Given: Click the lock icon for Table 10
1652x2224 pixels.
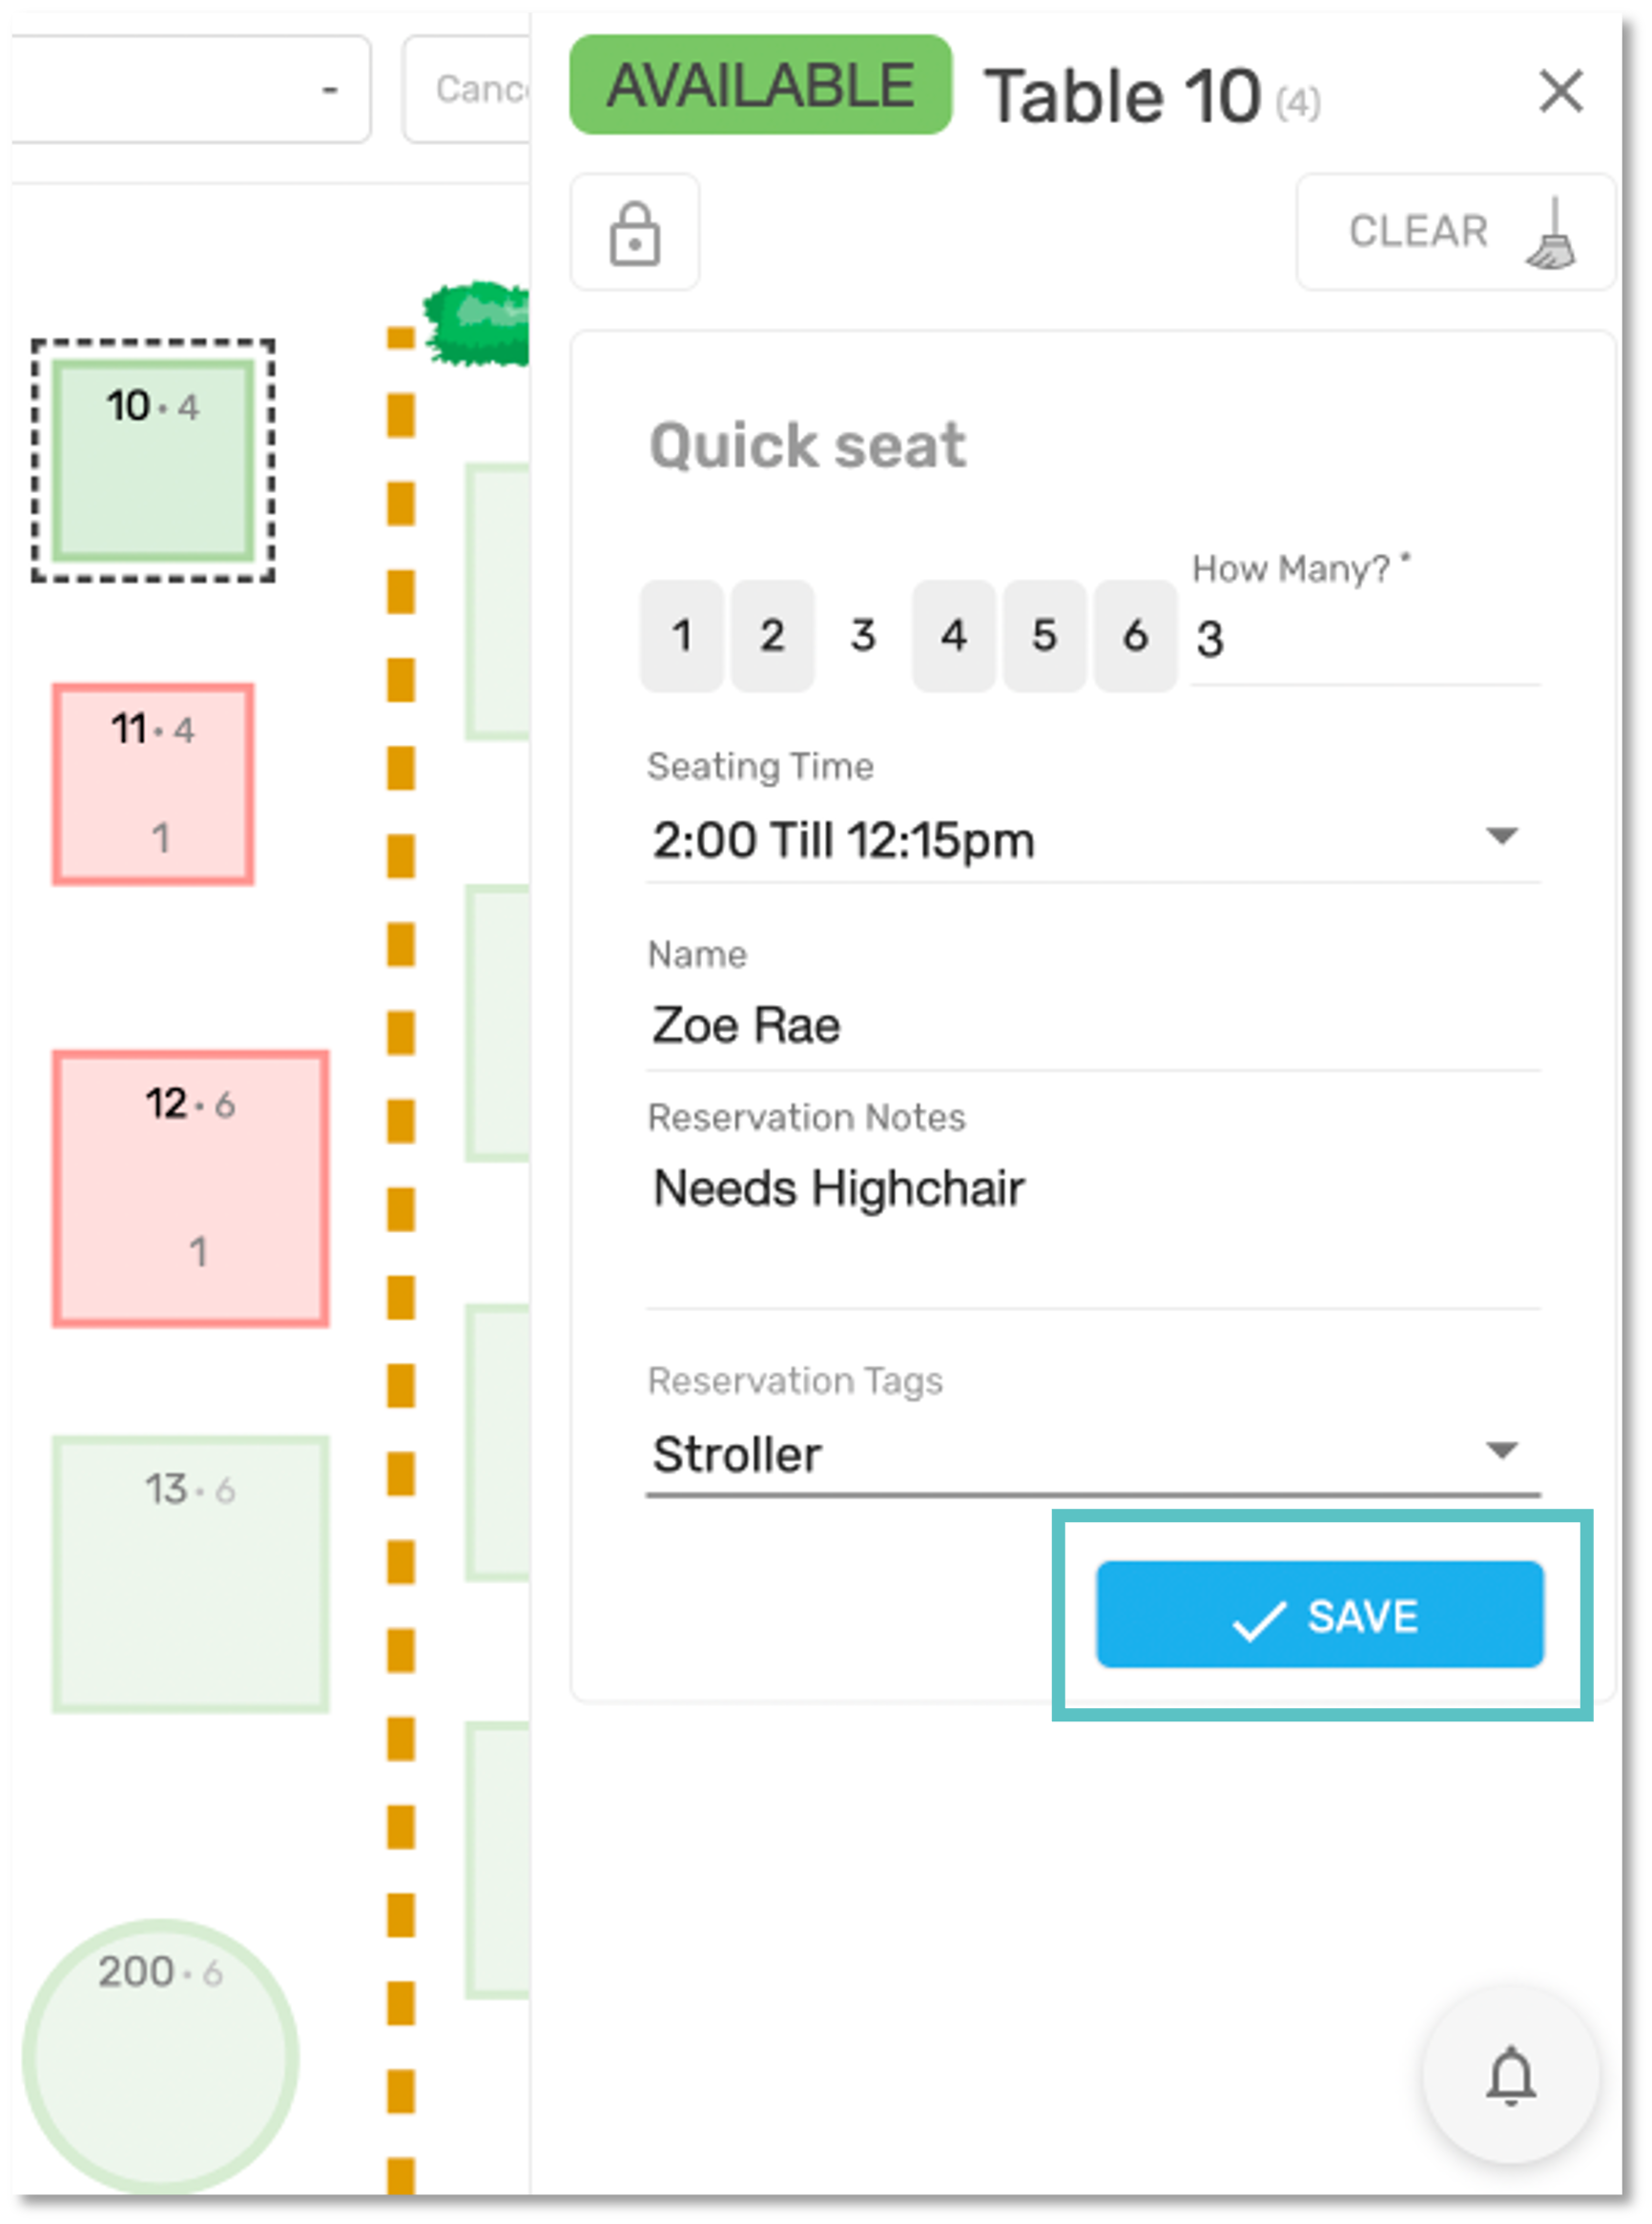Looking at the screenshot, I should coord(635,233).
